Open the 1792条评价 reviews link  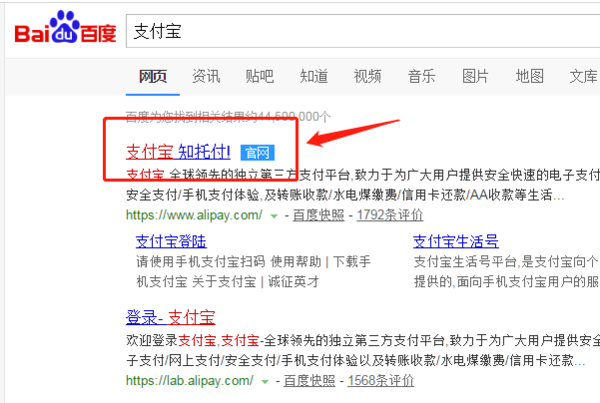click(390, 215)
